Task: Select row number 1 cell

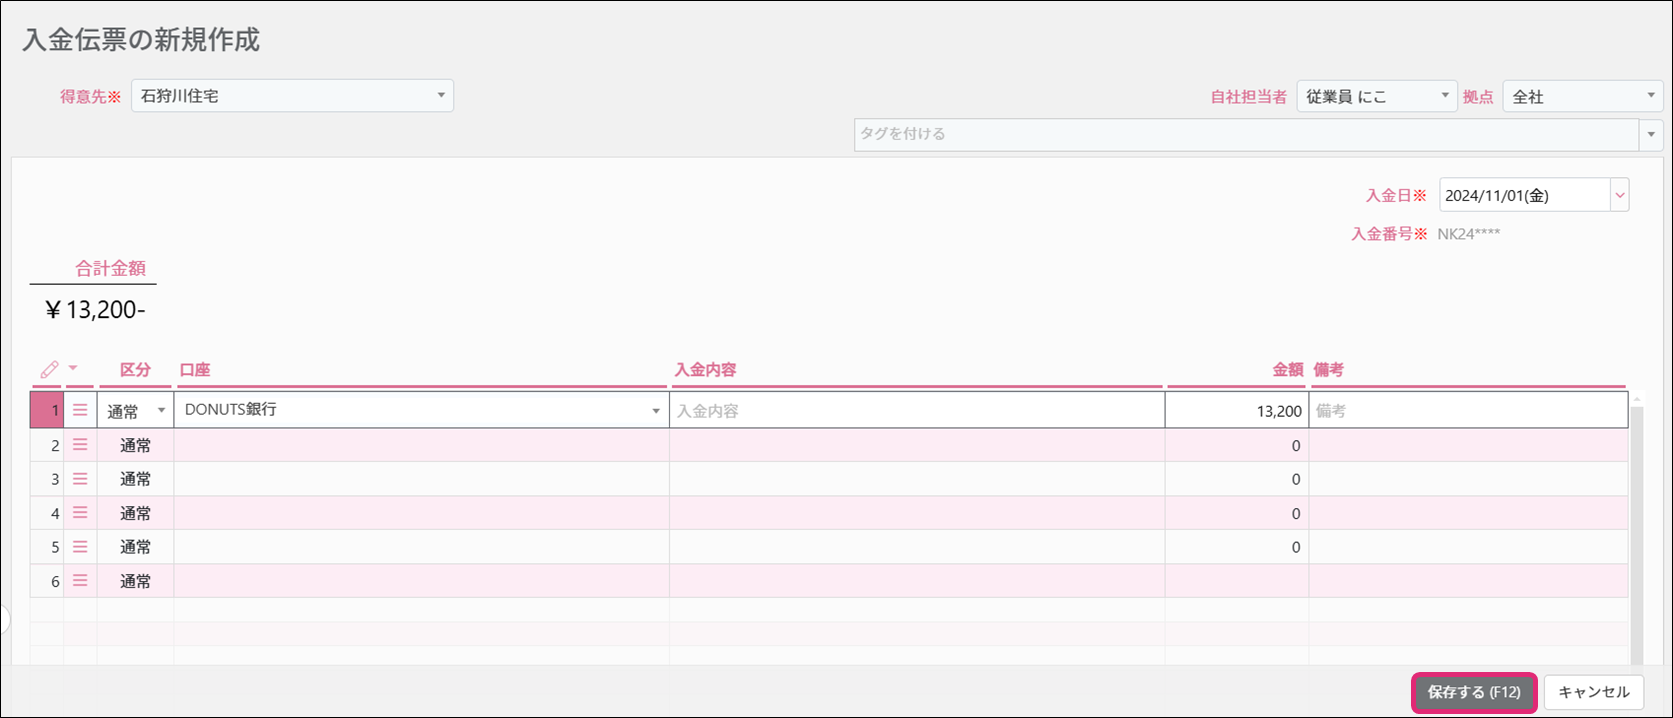Action: click(x=47, y=411)
